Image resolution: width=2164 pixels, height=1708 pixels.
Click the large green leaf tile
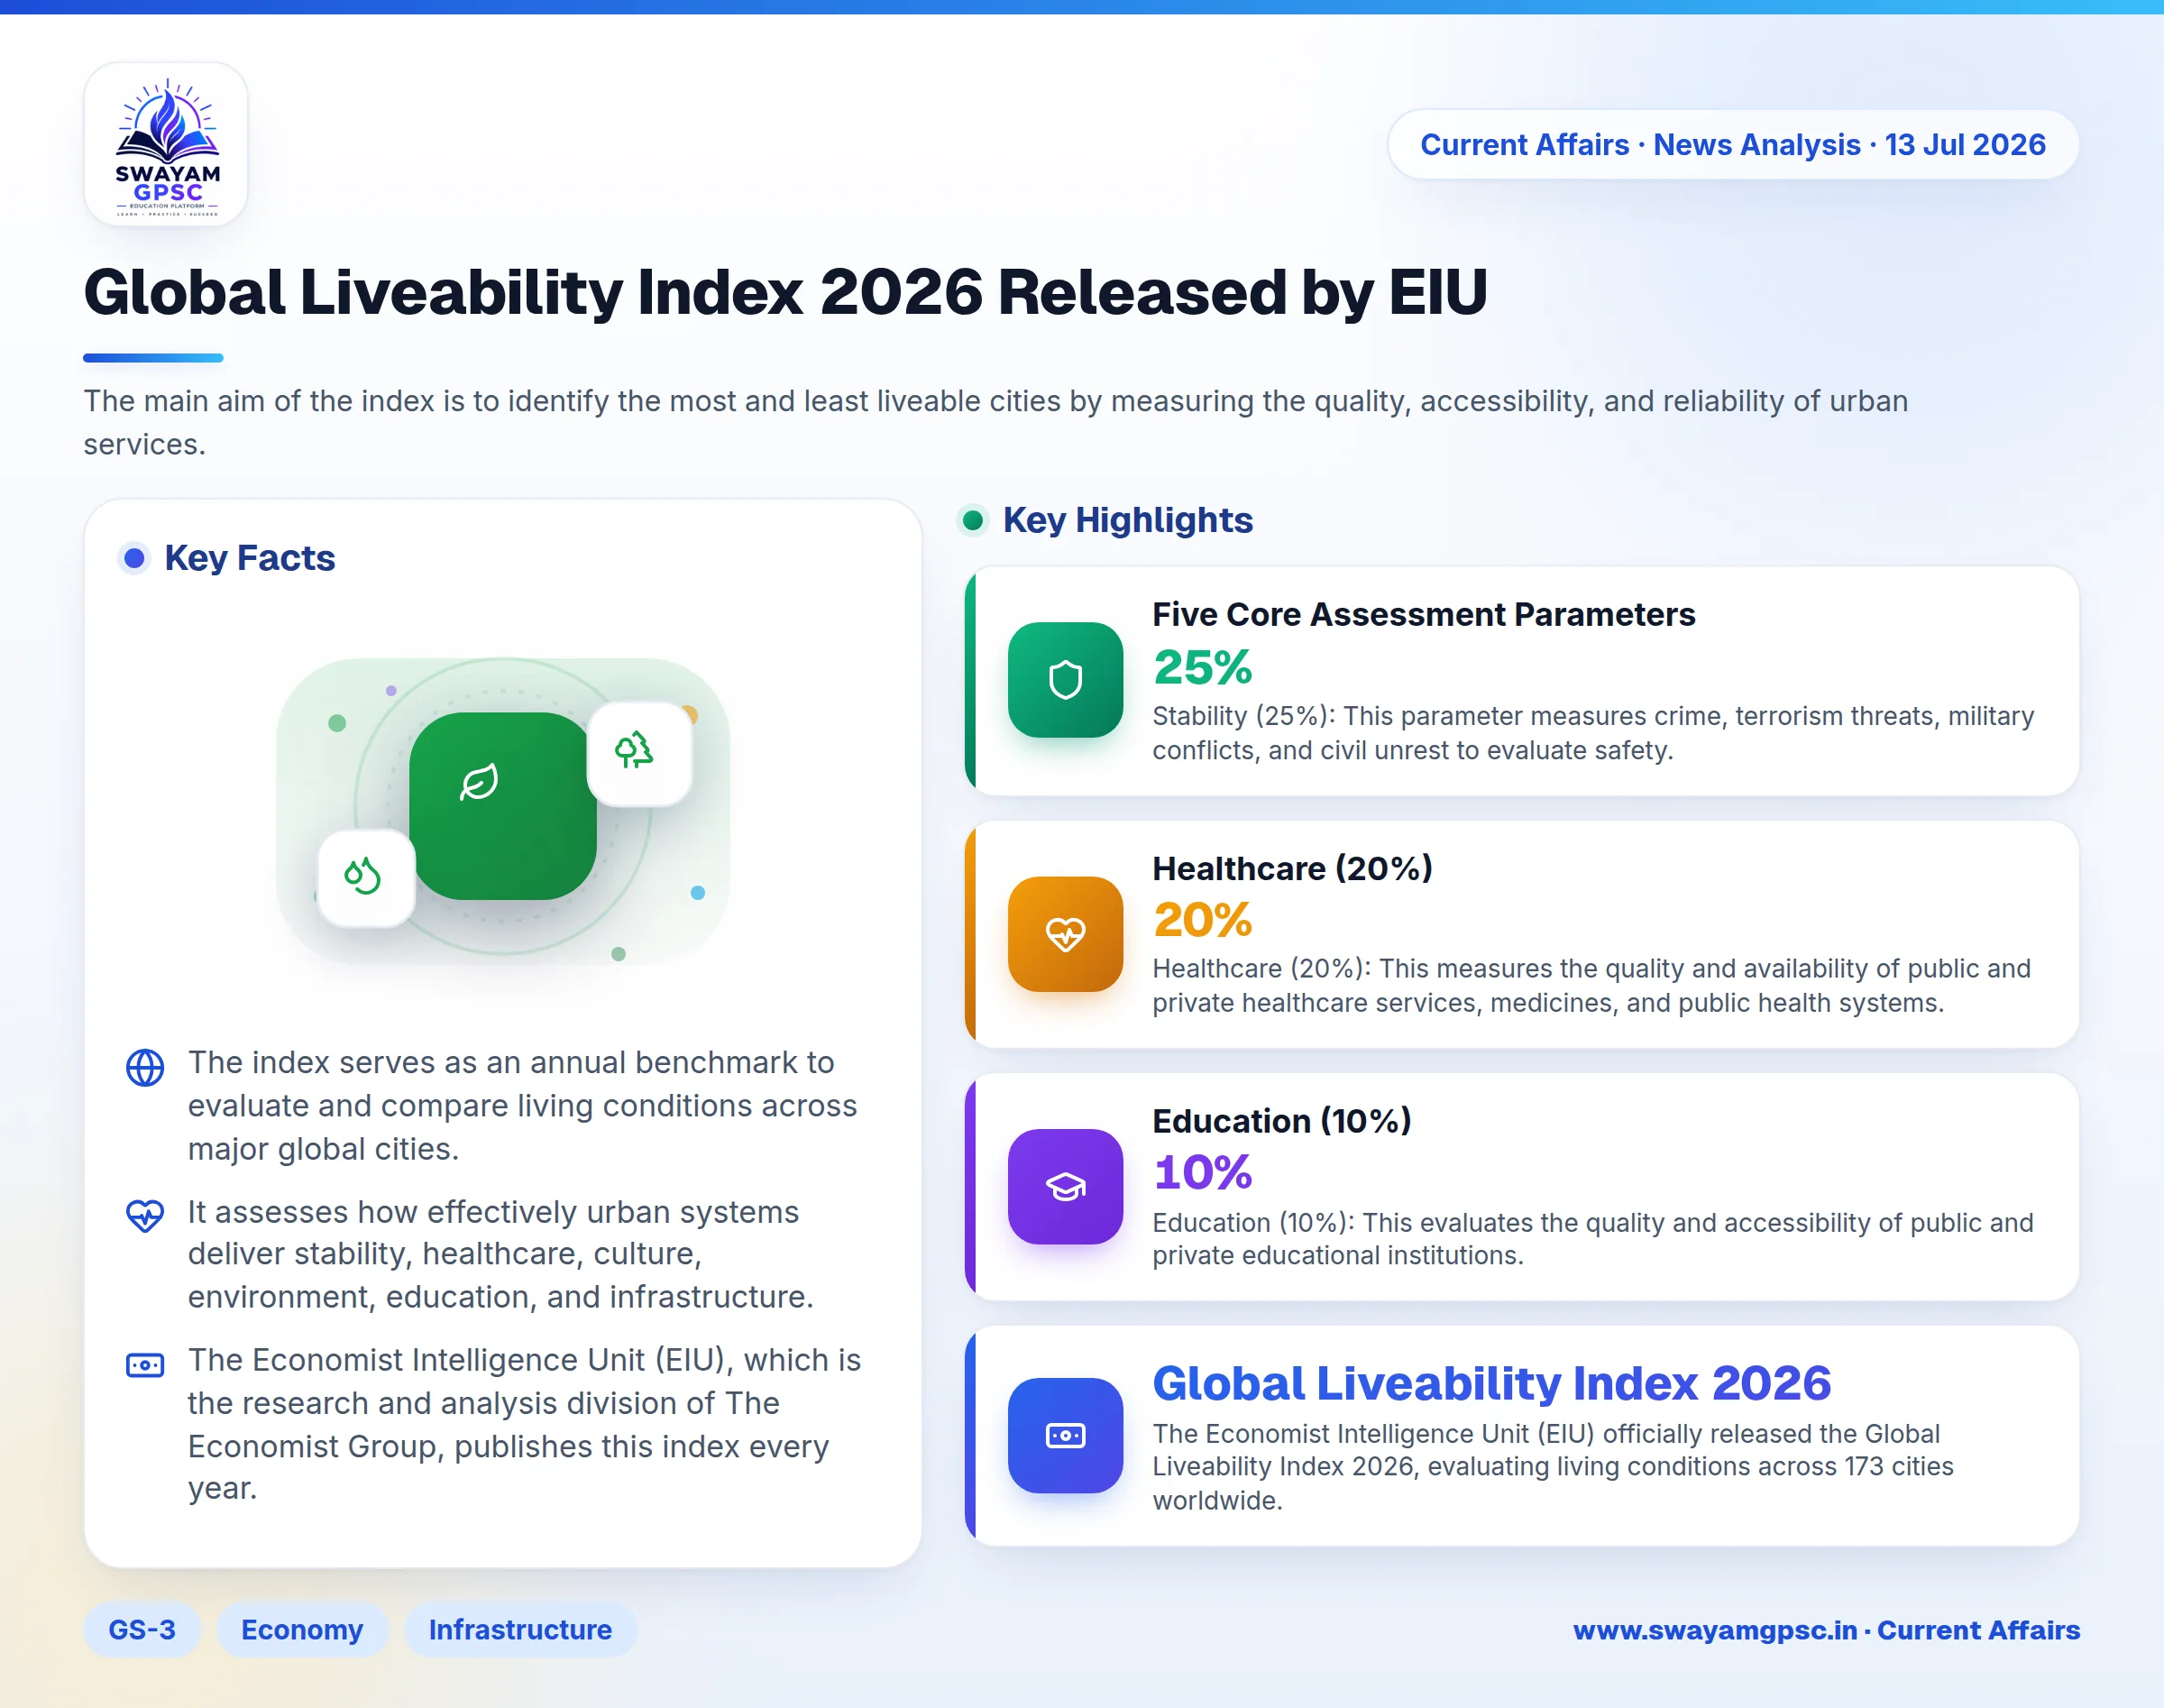[503, 805]
